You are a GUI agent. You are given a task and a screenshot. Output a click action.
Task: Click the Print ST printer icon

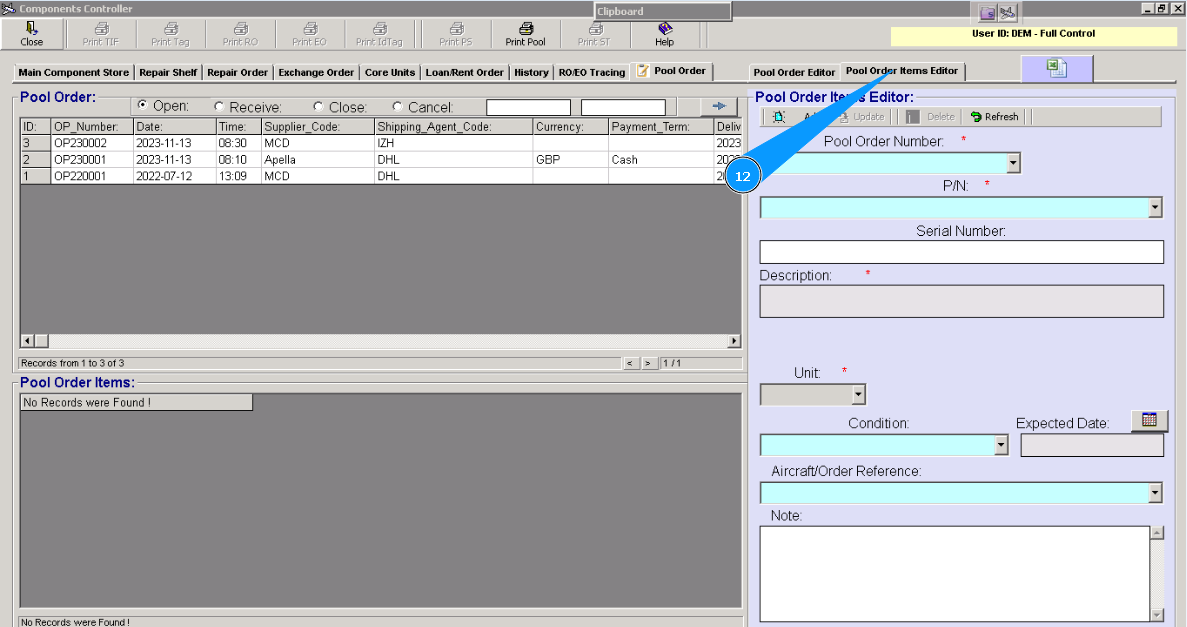tap(595, 29)
